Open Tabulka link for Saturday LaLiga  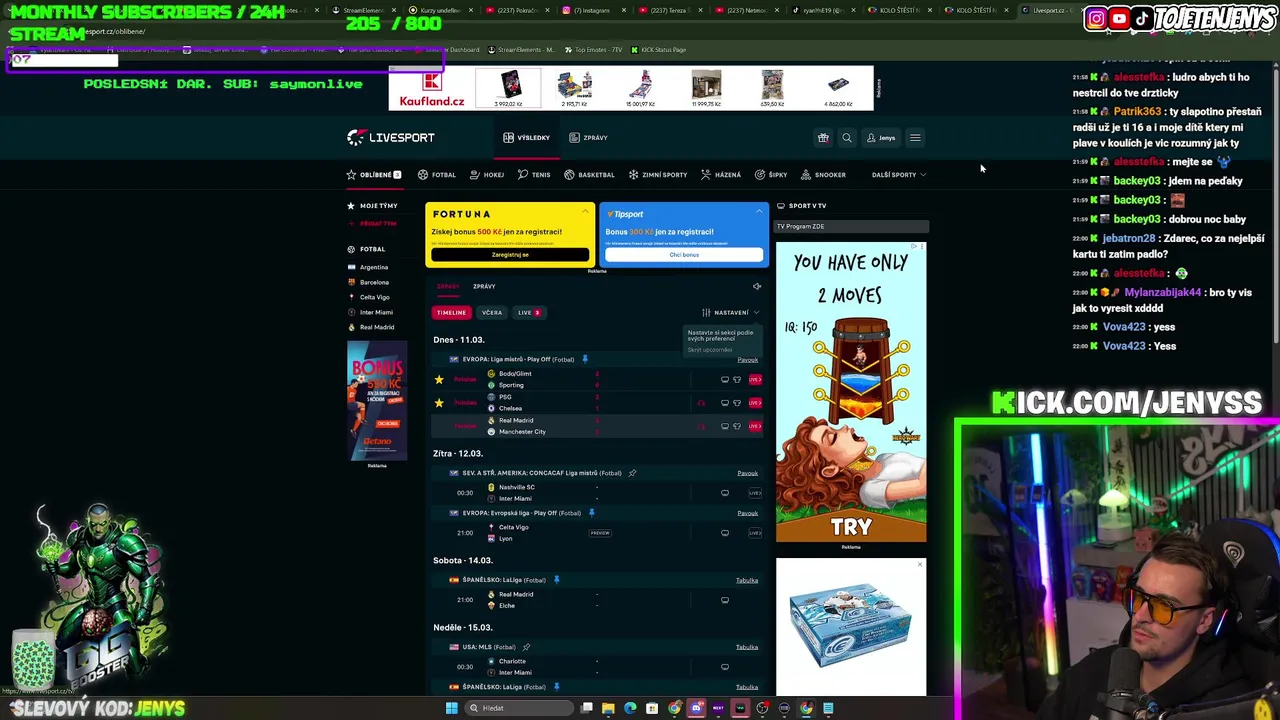coord(747,580)
